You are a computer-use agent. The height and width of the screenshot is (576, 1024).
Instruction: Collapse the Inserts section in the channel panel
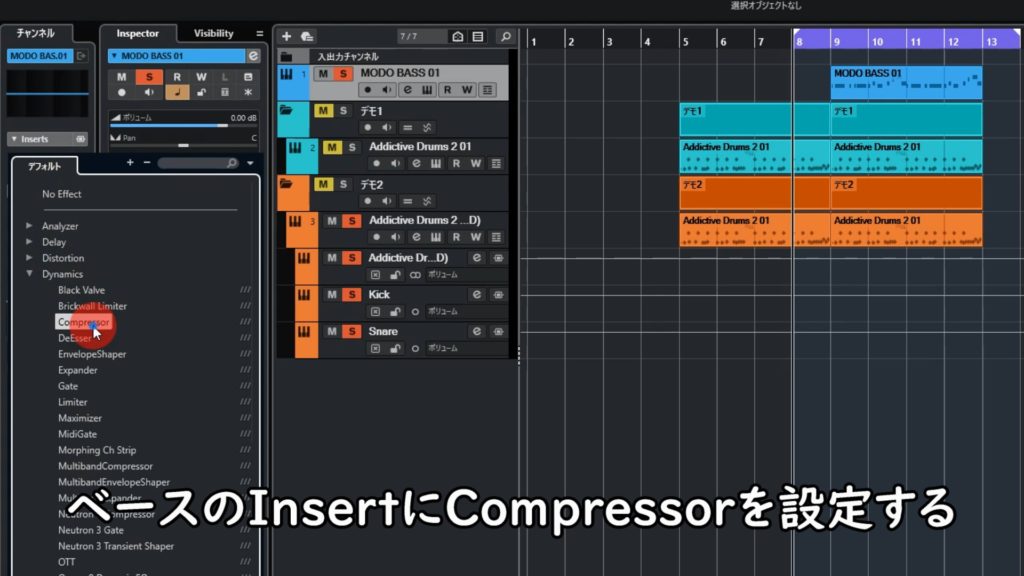pos(13,139)
